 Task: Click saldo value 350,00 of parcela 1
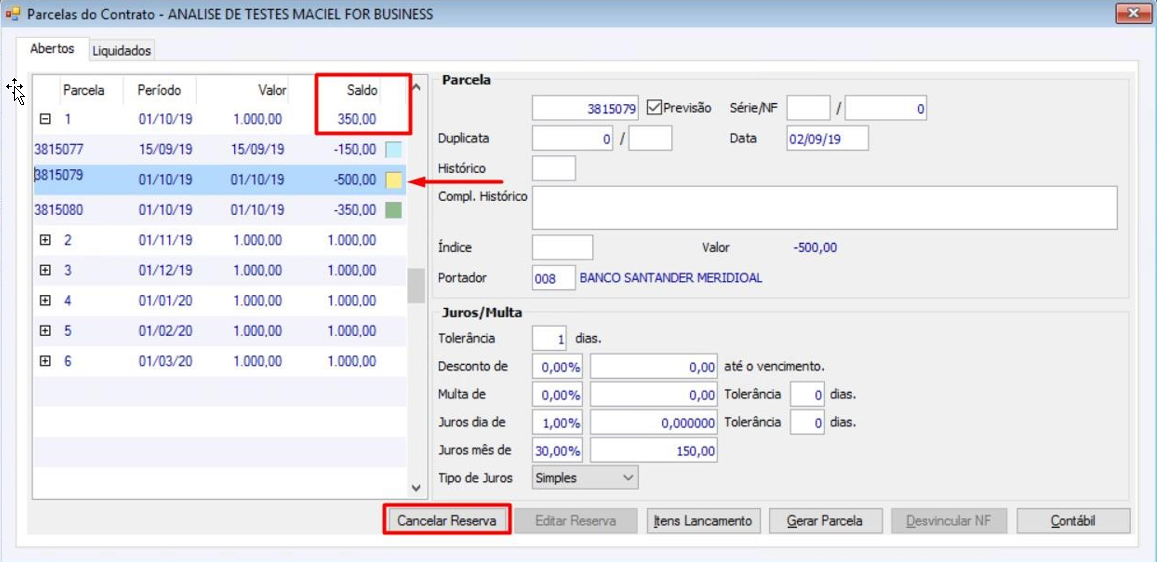click(x=357, y=118)
